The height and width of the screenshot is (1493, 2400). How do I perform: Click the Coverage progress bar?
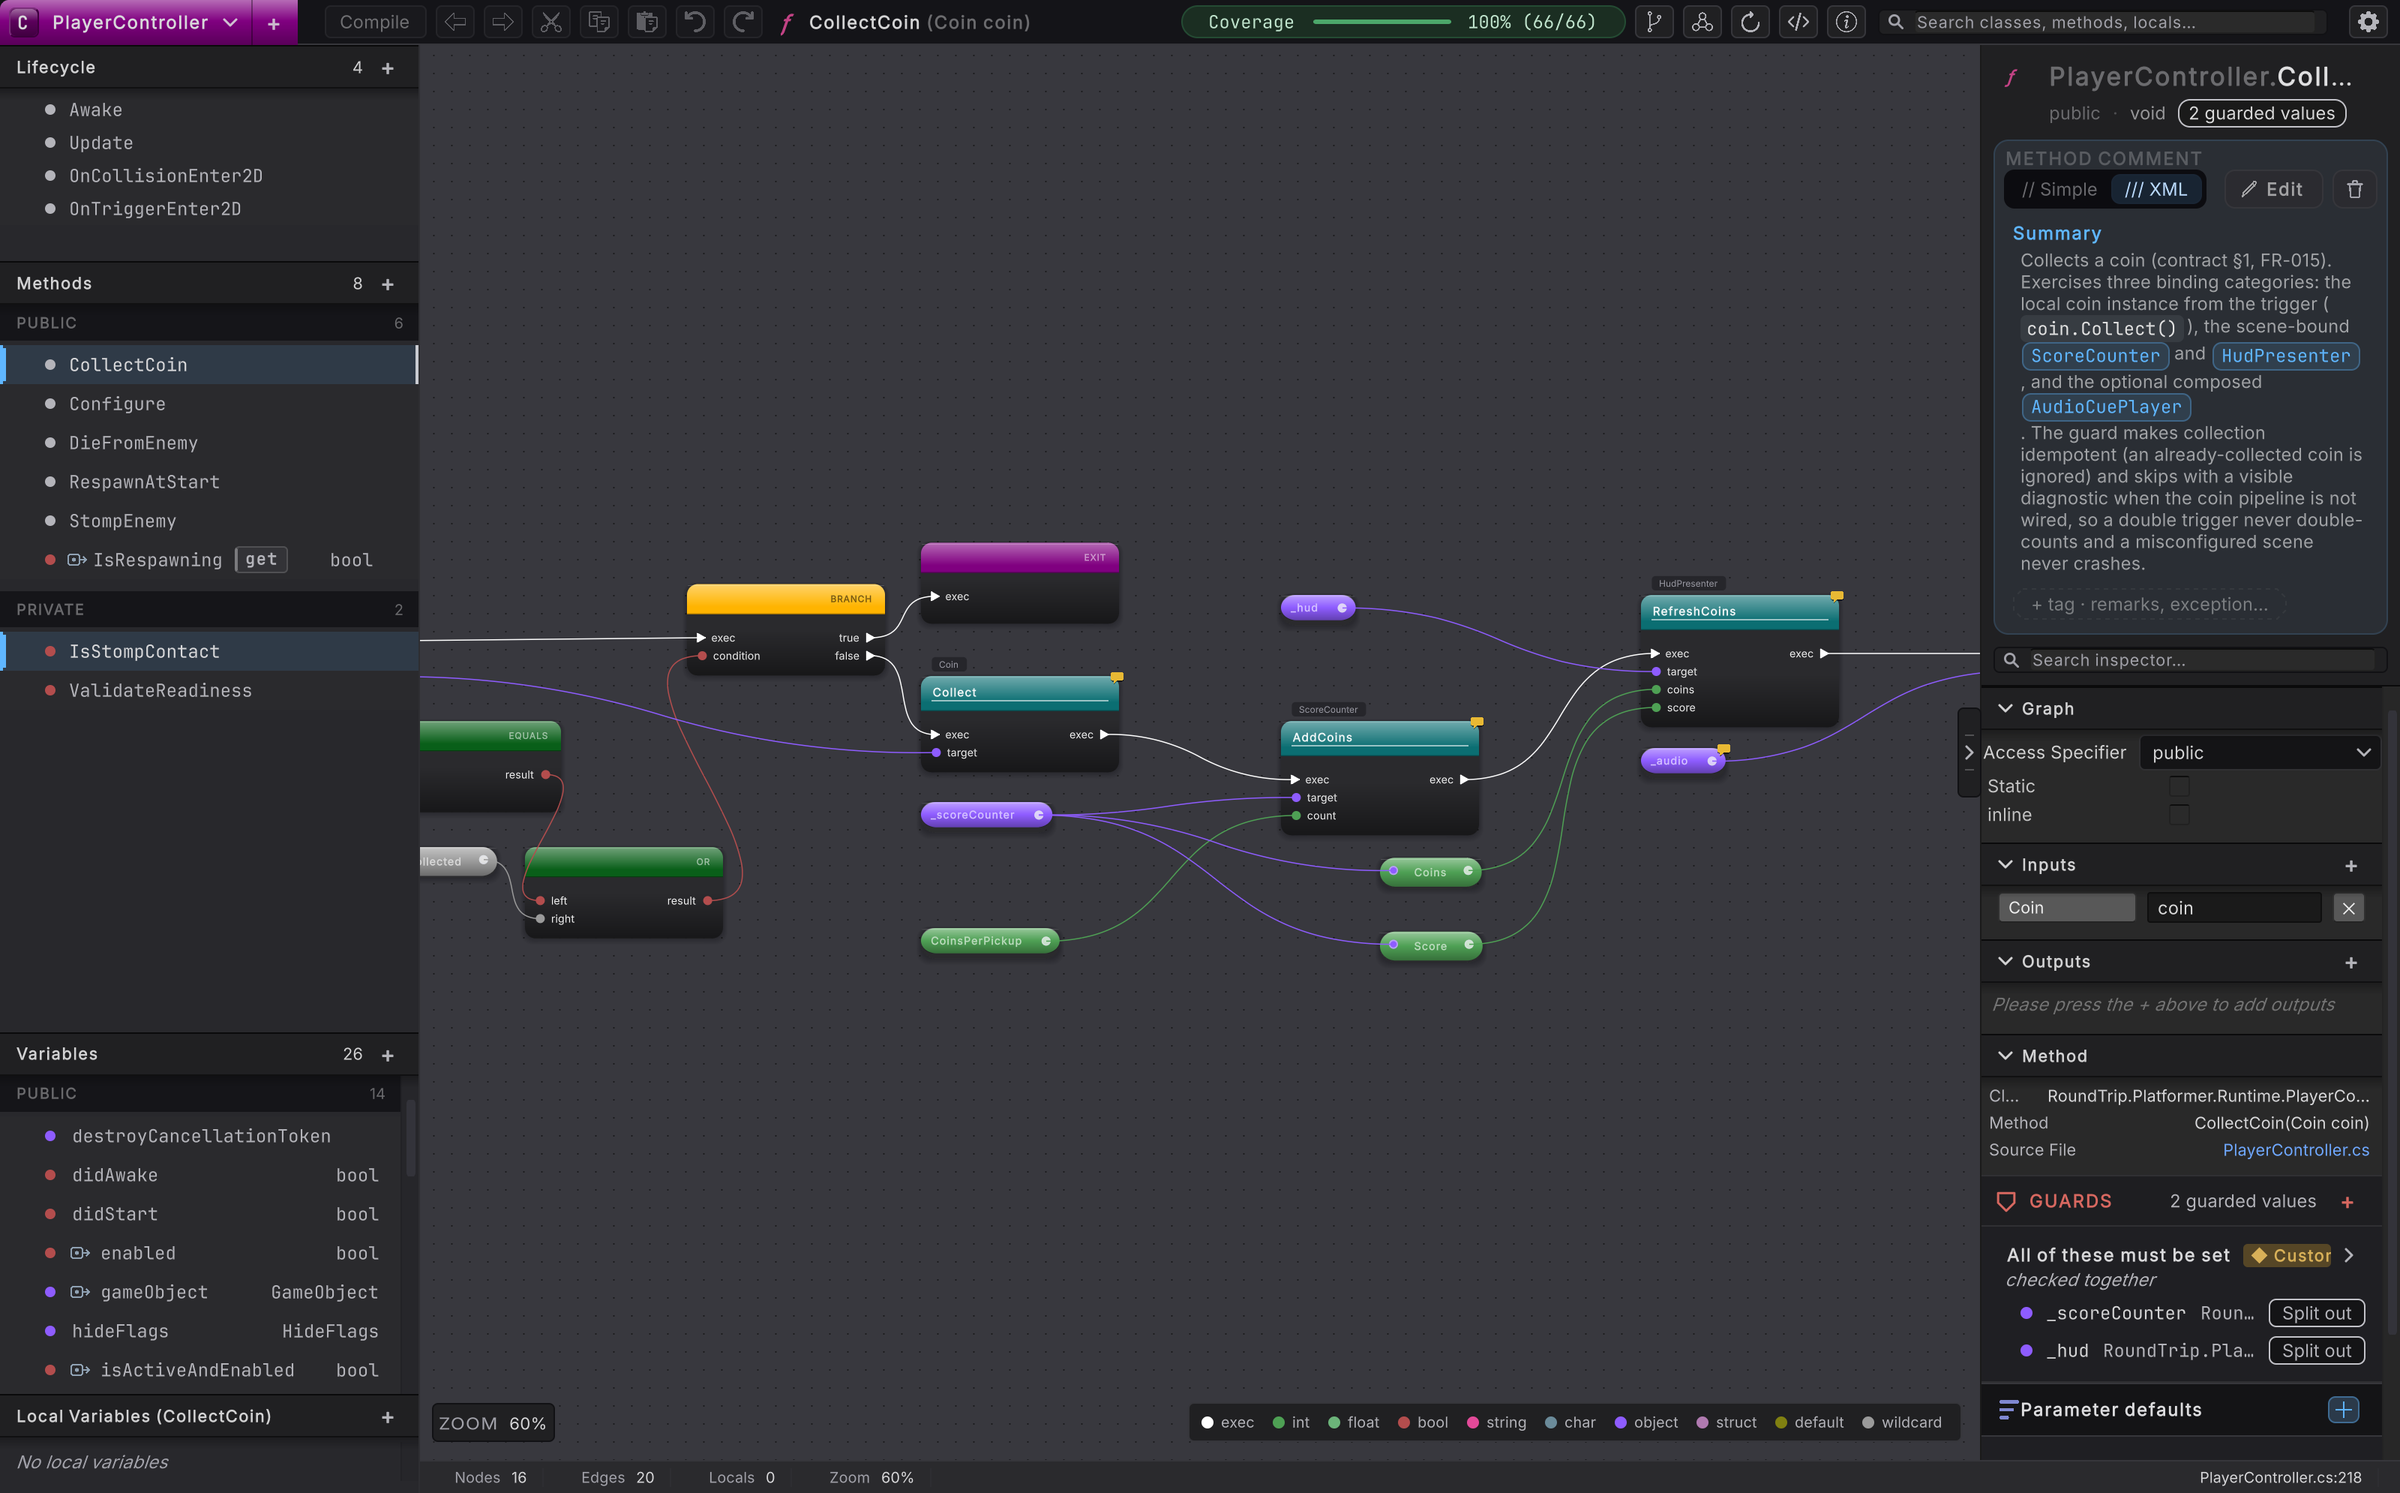(x=1382, y=22)
